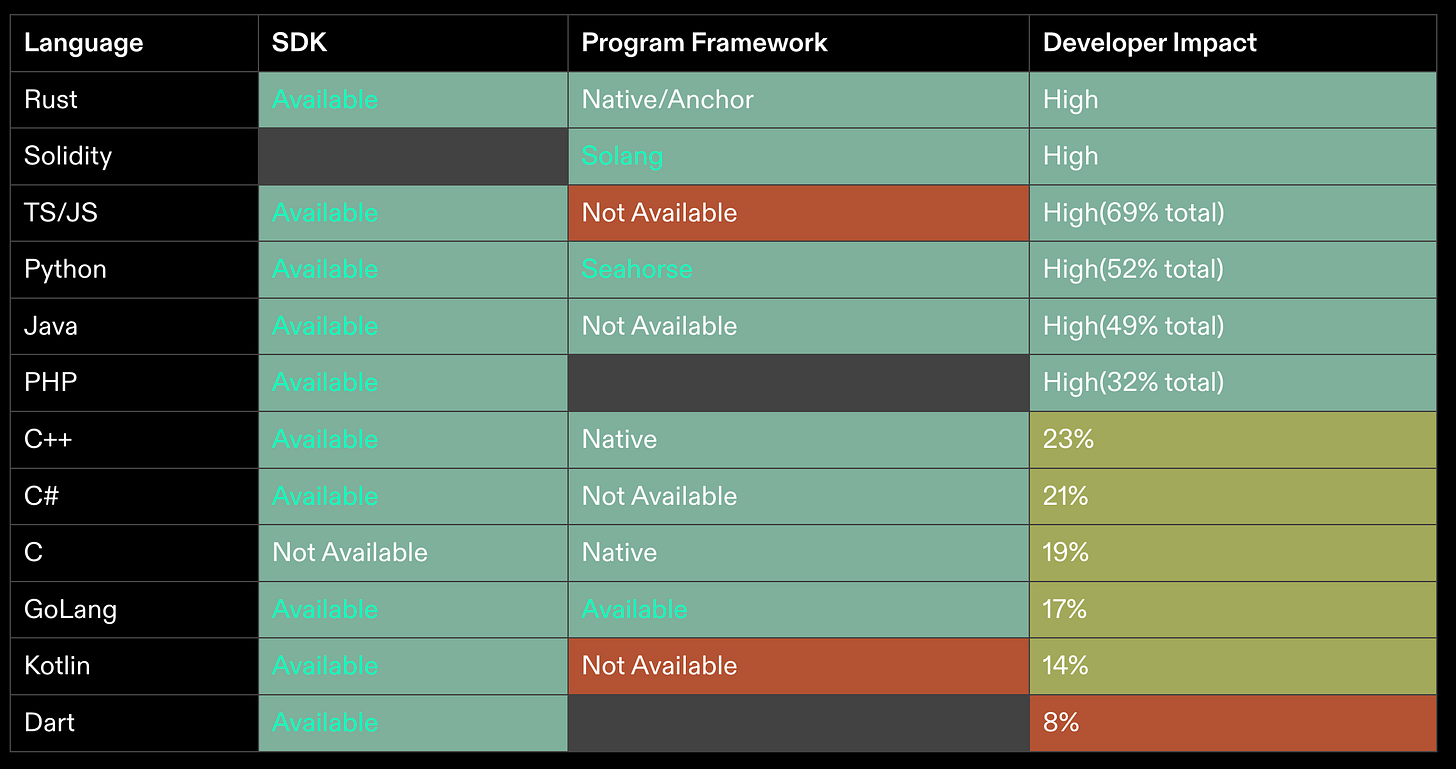Open the Python SDK 'Available' link
Viewport: 1456px width, 769px height.
[325, 270]
